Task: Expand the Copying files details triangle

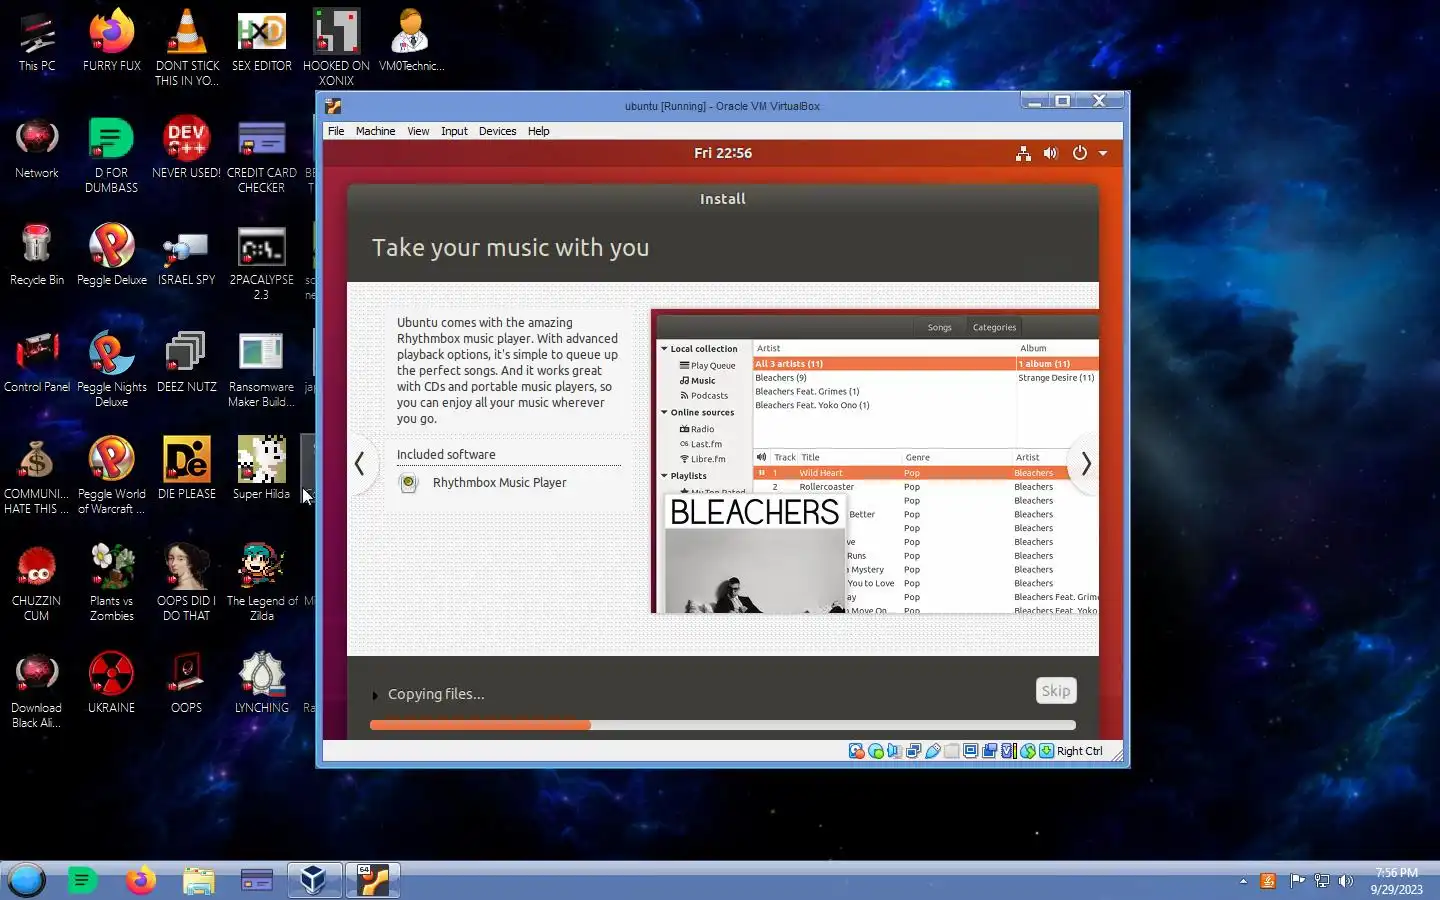Action: [x=375, y=695]
